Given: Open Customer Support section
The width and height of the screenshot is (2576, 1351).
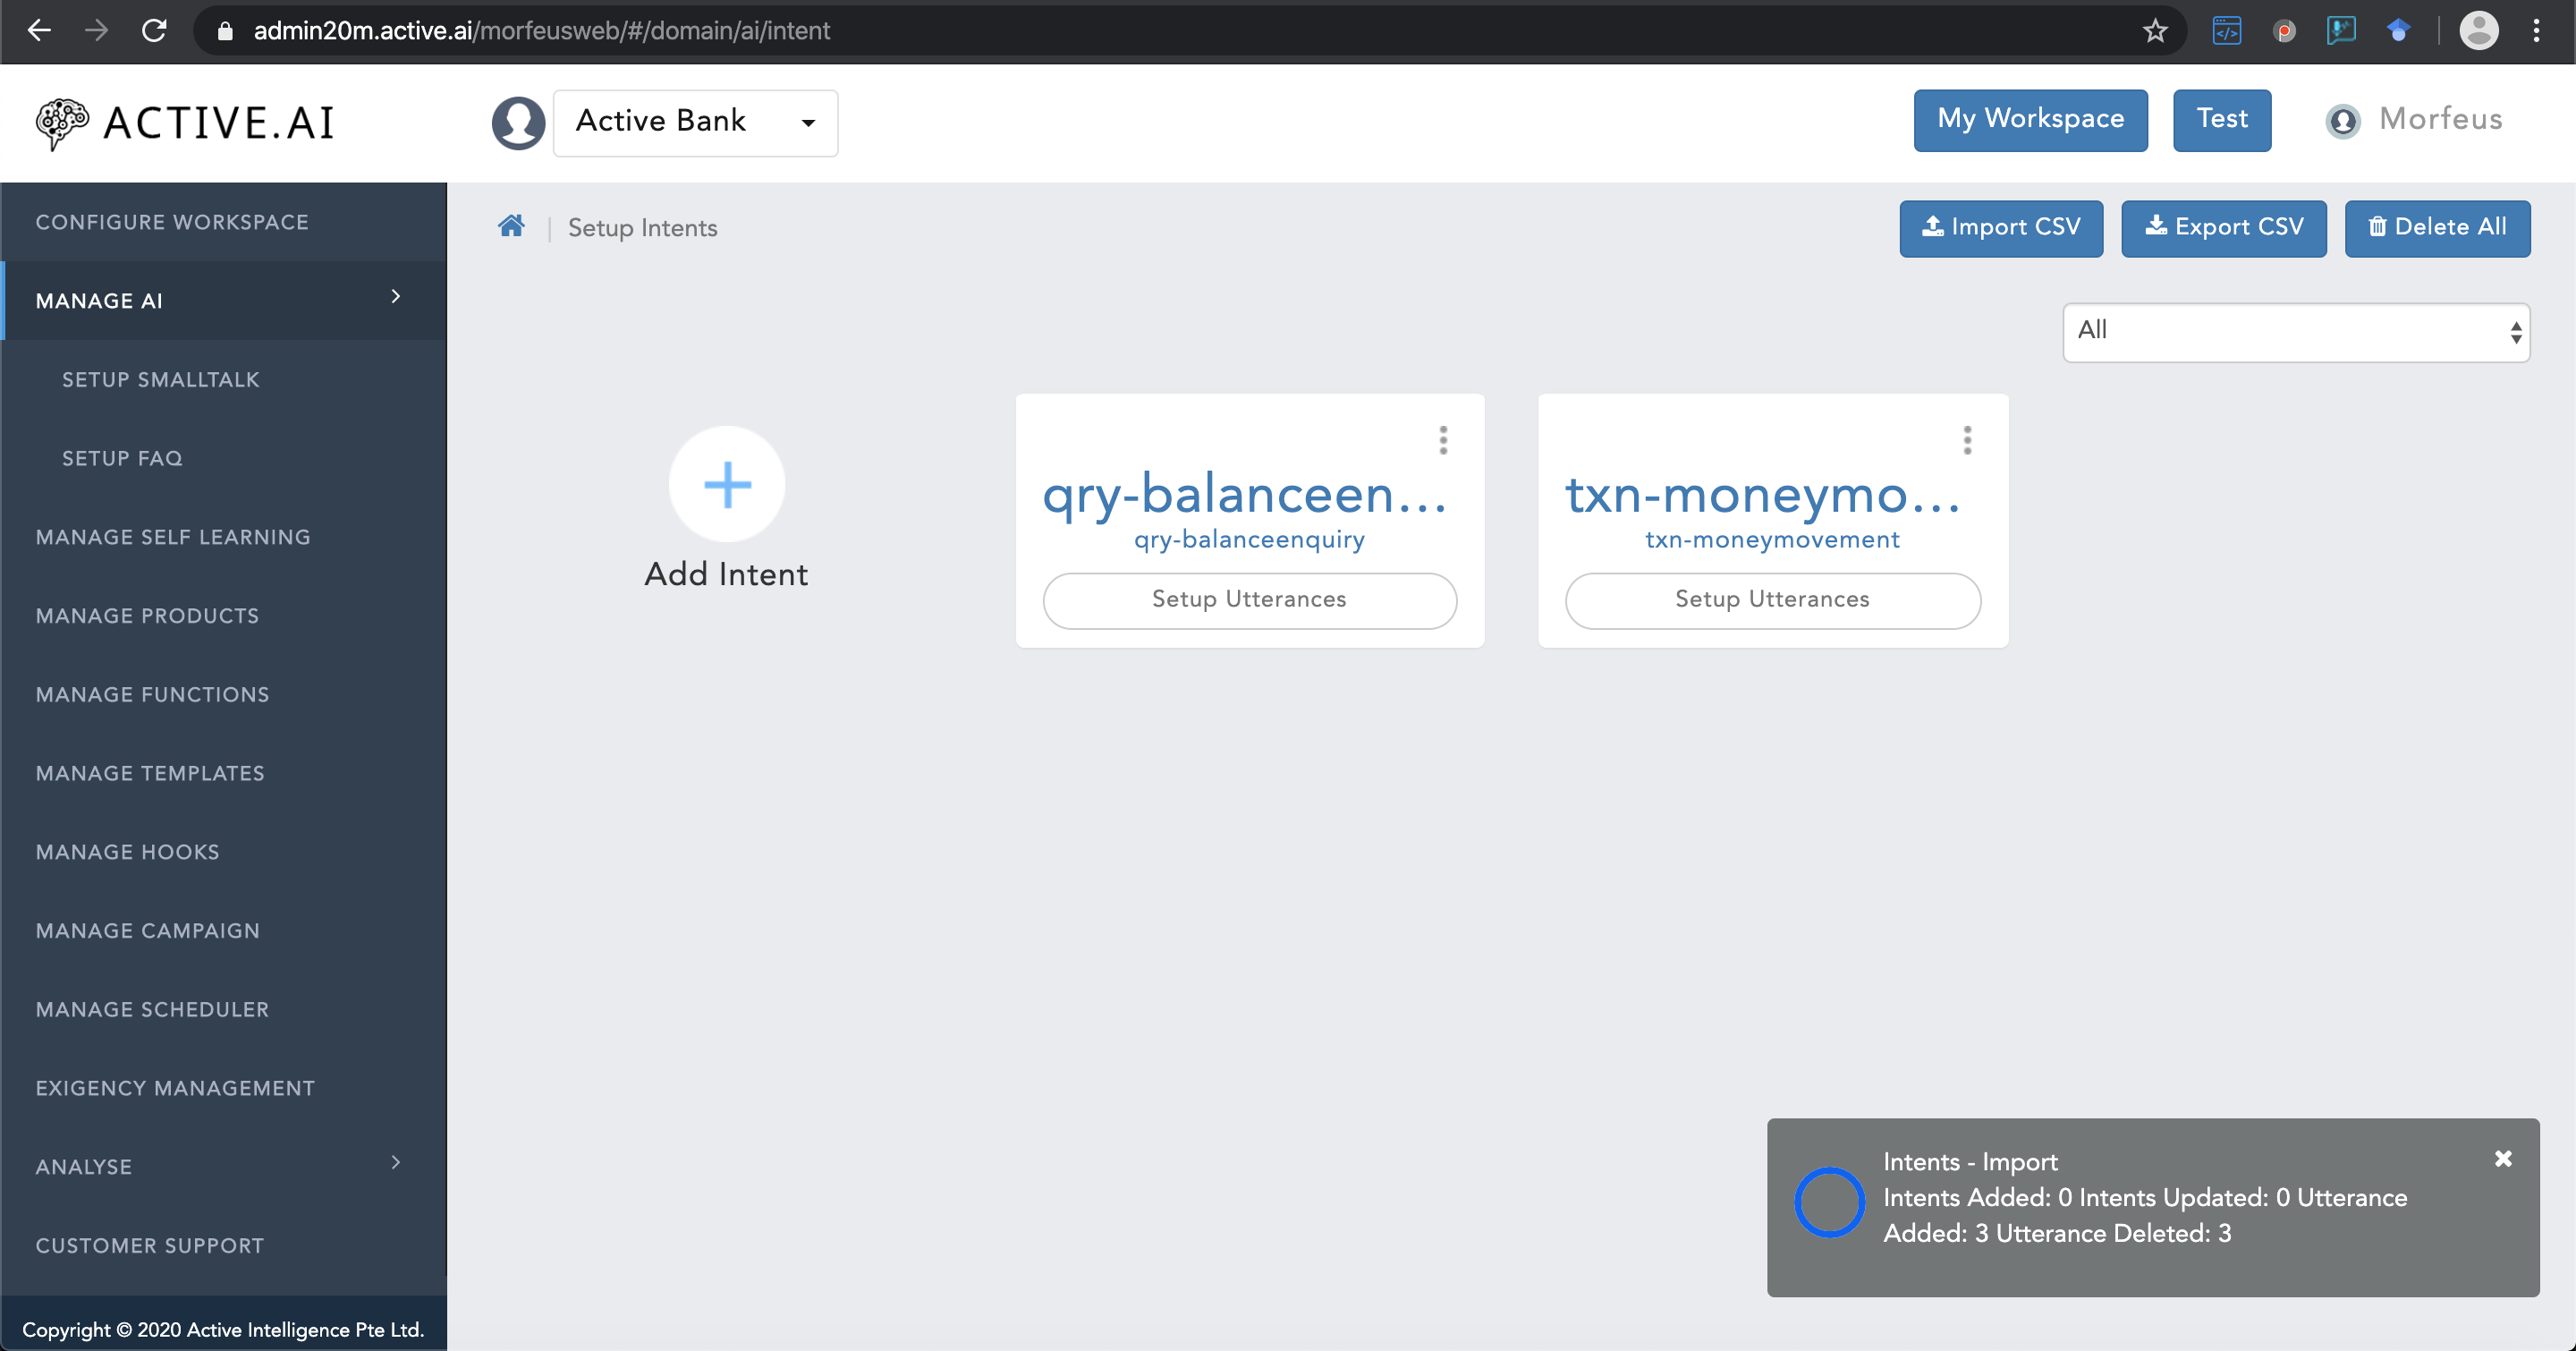Looking at the screenshot, I should [x=150, y=1246].
